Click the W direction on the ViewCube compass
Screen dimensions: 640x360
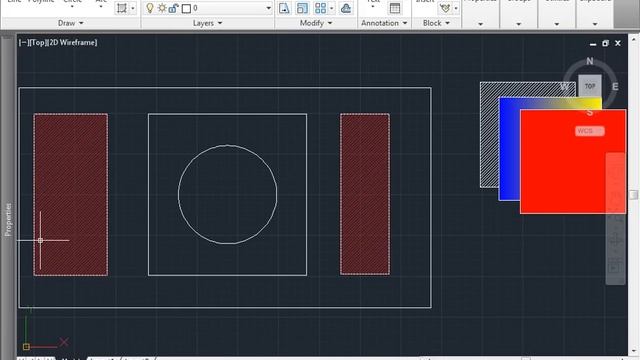click(564, 87)
